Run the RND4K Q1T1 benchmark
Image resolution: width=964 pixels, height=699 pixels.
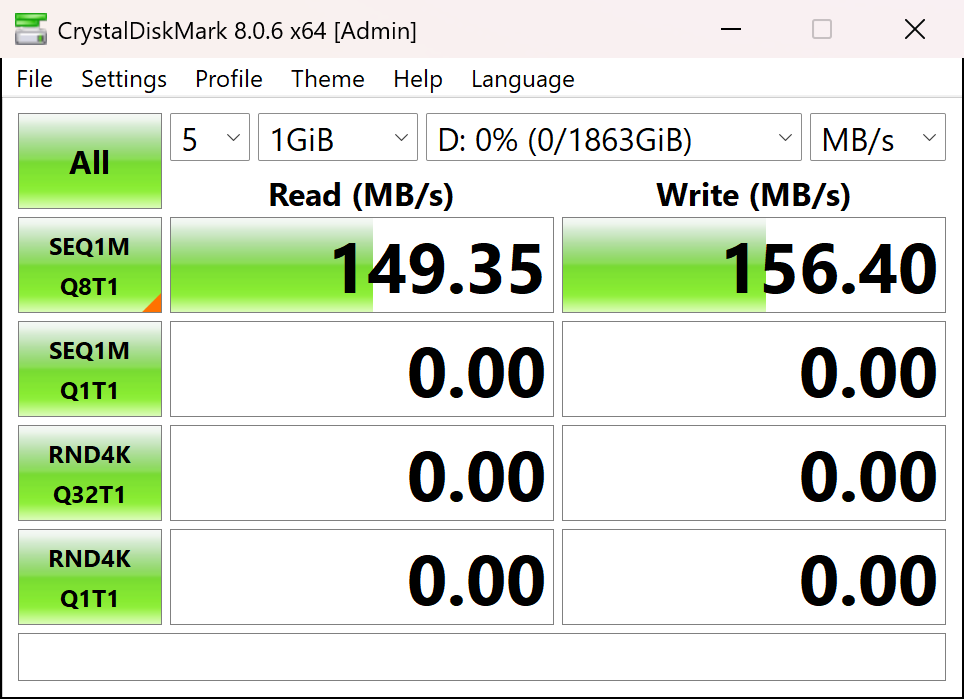(x=89, y=577)
